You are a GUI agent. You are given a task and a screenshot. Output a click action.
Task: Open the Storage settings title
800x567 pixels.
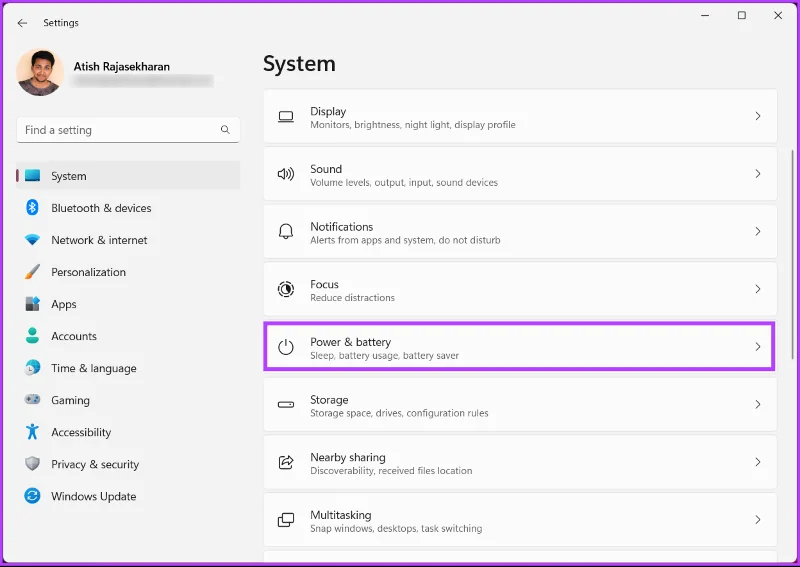329,400
